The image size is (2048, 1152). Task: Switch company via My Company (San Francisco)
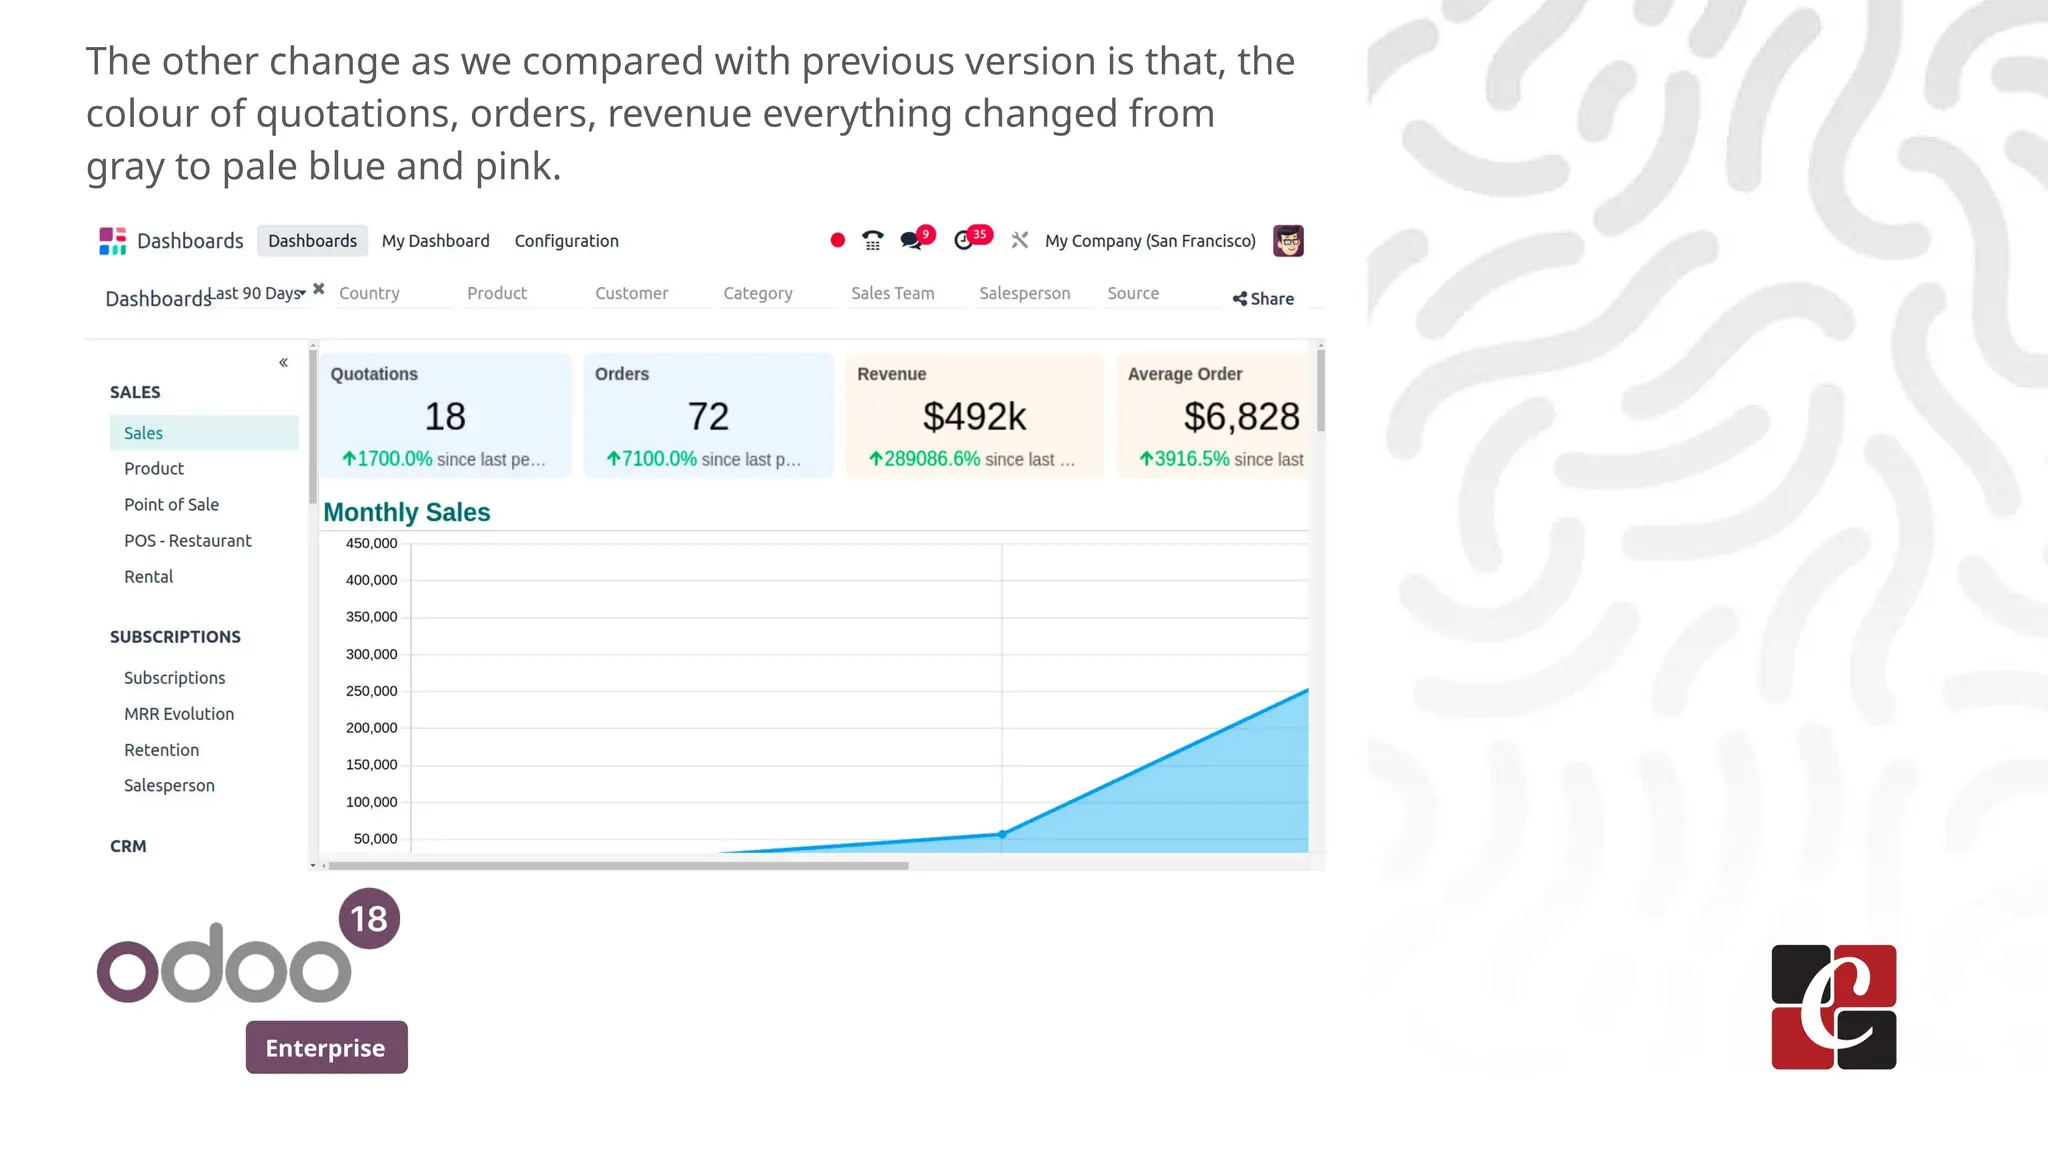(x=1150, y=241)
